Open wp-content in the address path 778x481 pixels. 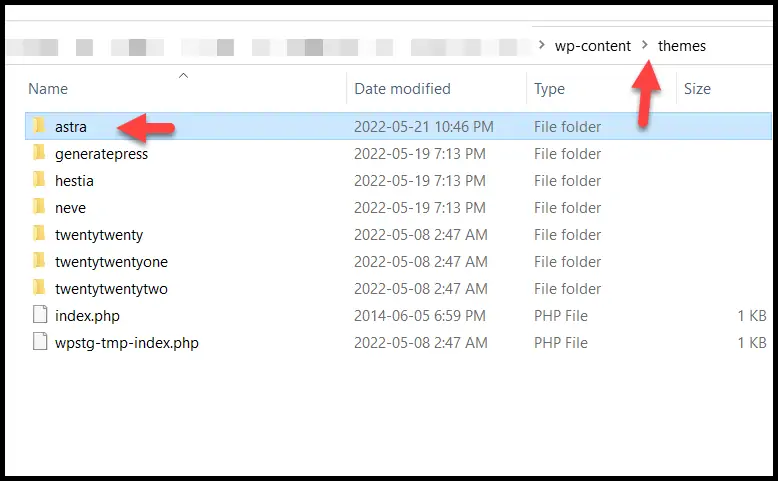(593, 46)
